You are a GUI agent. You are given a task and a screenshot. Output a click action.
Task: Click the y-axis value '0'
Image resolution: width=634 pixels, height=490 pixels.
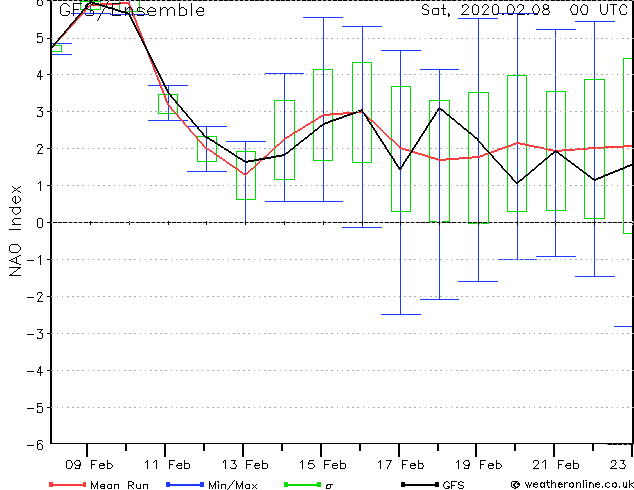click(40, 223)
